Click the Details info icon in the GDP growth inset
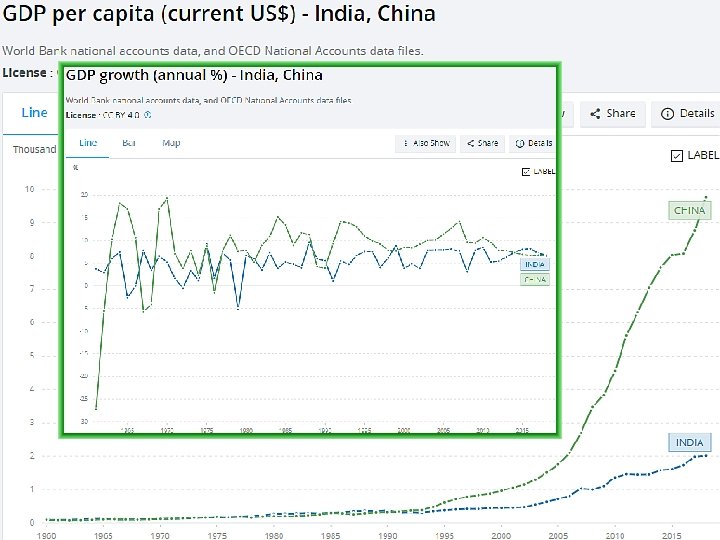 click(520, 143)
